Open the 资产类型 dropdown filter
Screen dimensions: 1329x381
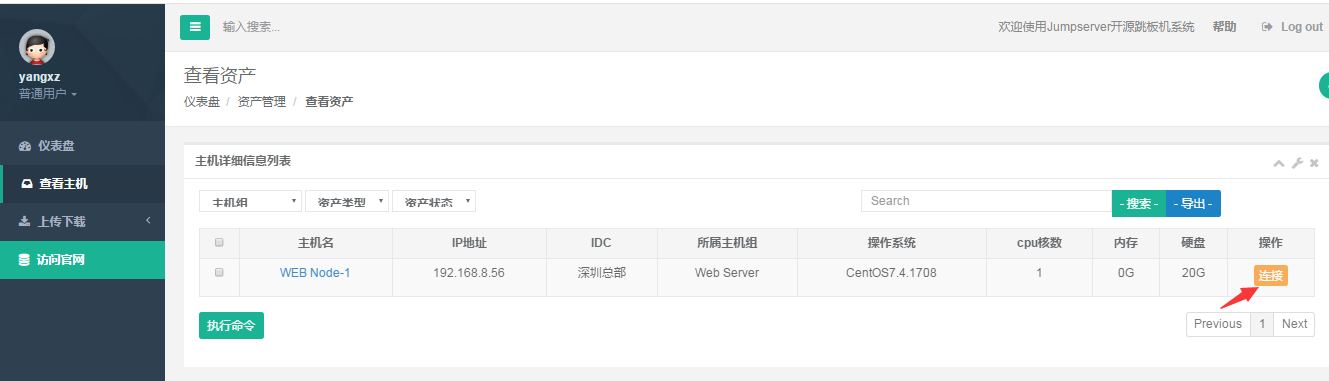347,202
